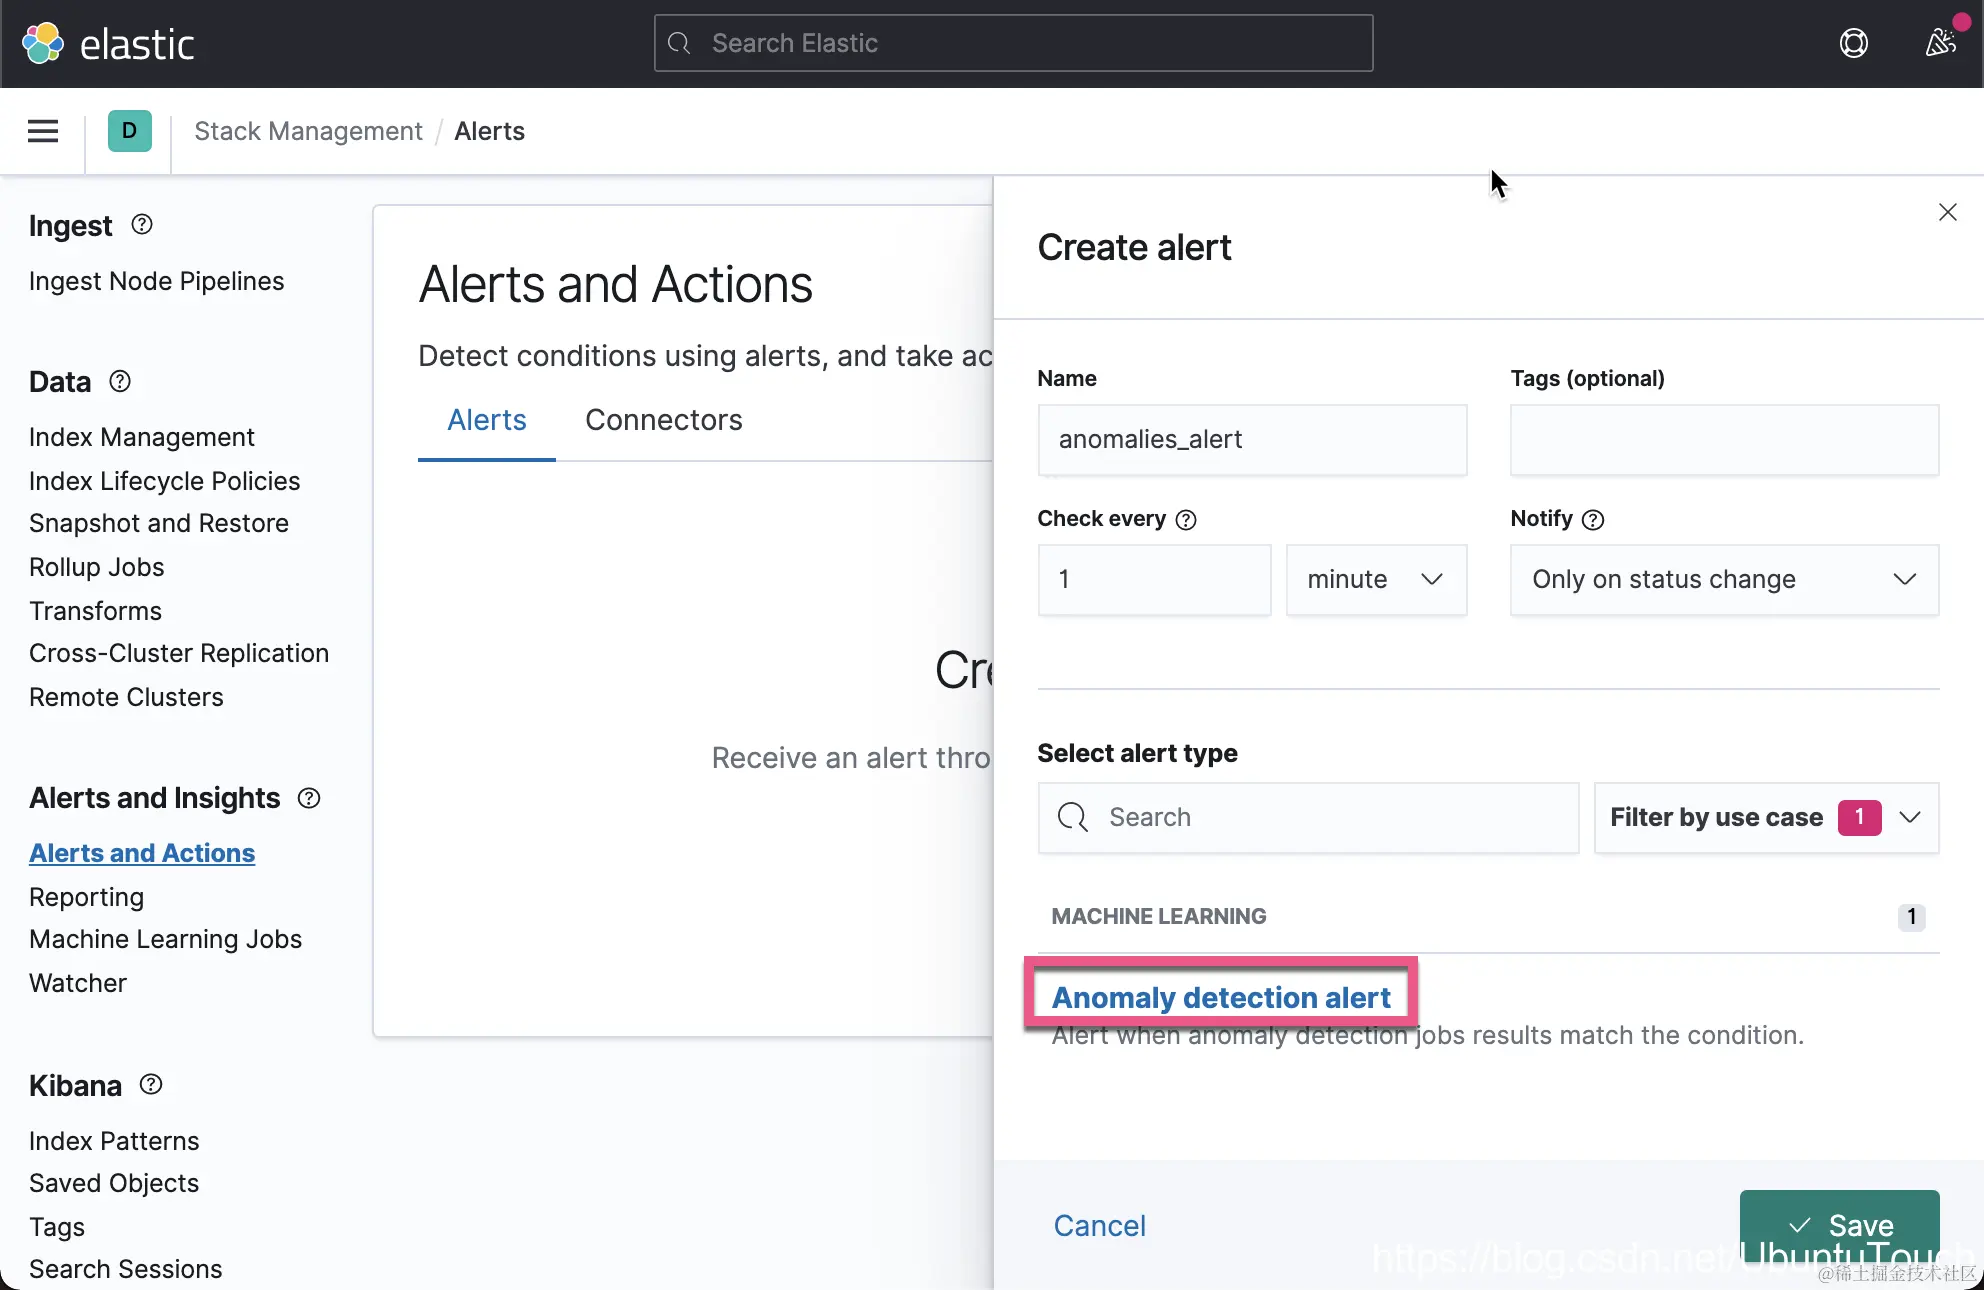Open the newsfeed celebration icon
The height and width of the screenshot is (1290, 1984).
coord(1941,42)
